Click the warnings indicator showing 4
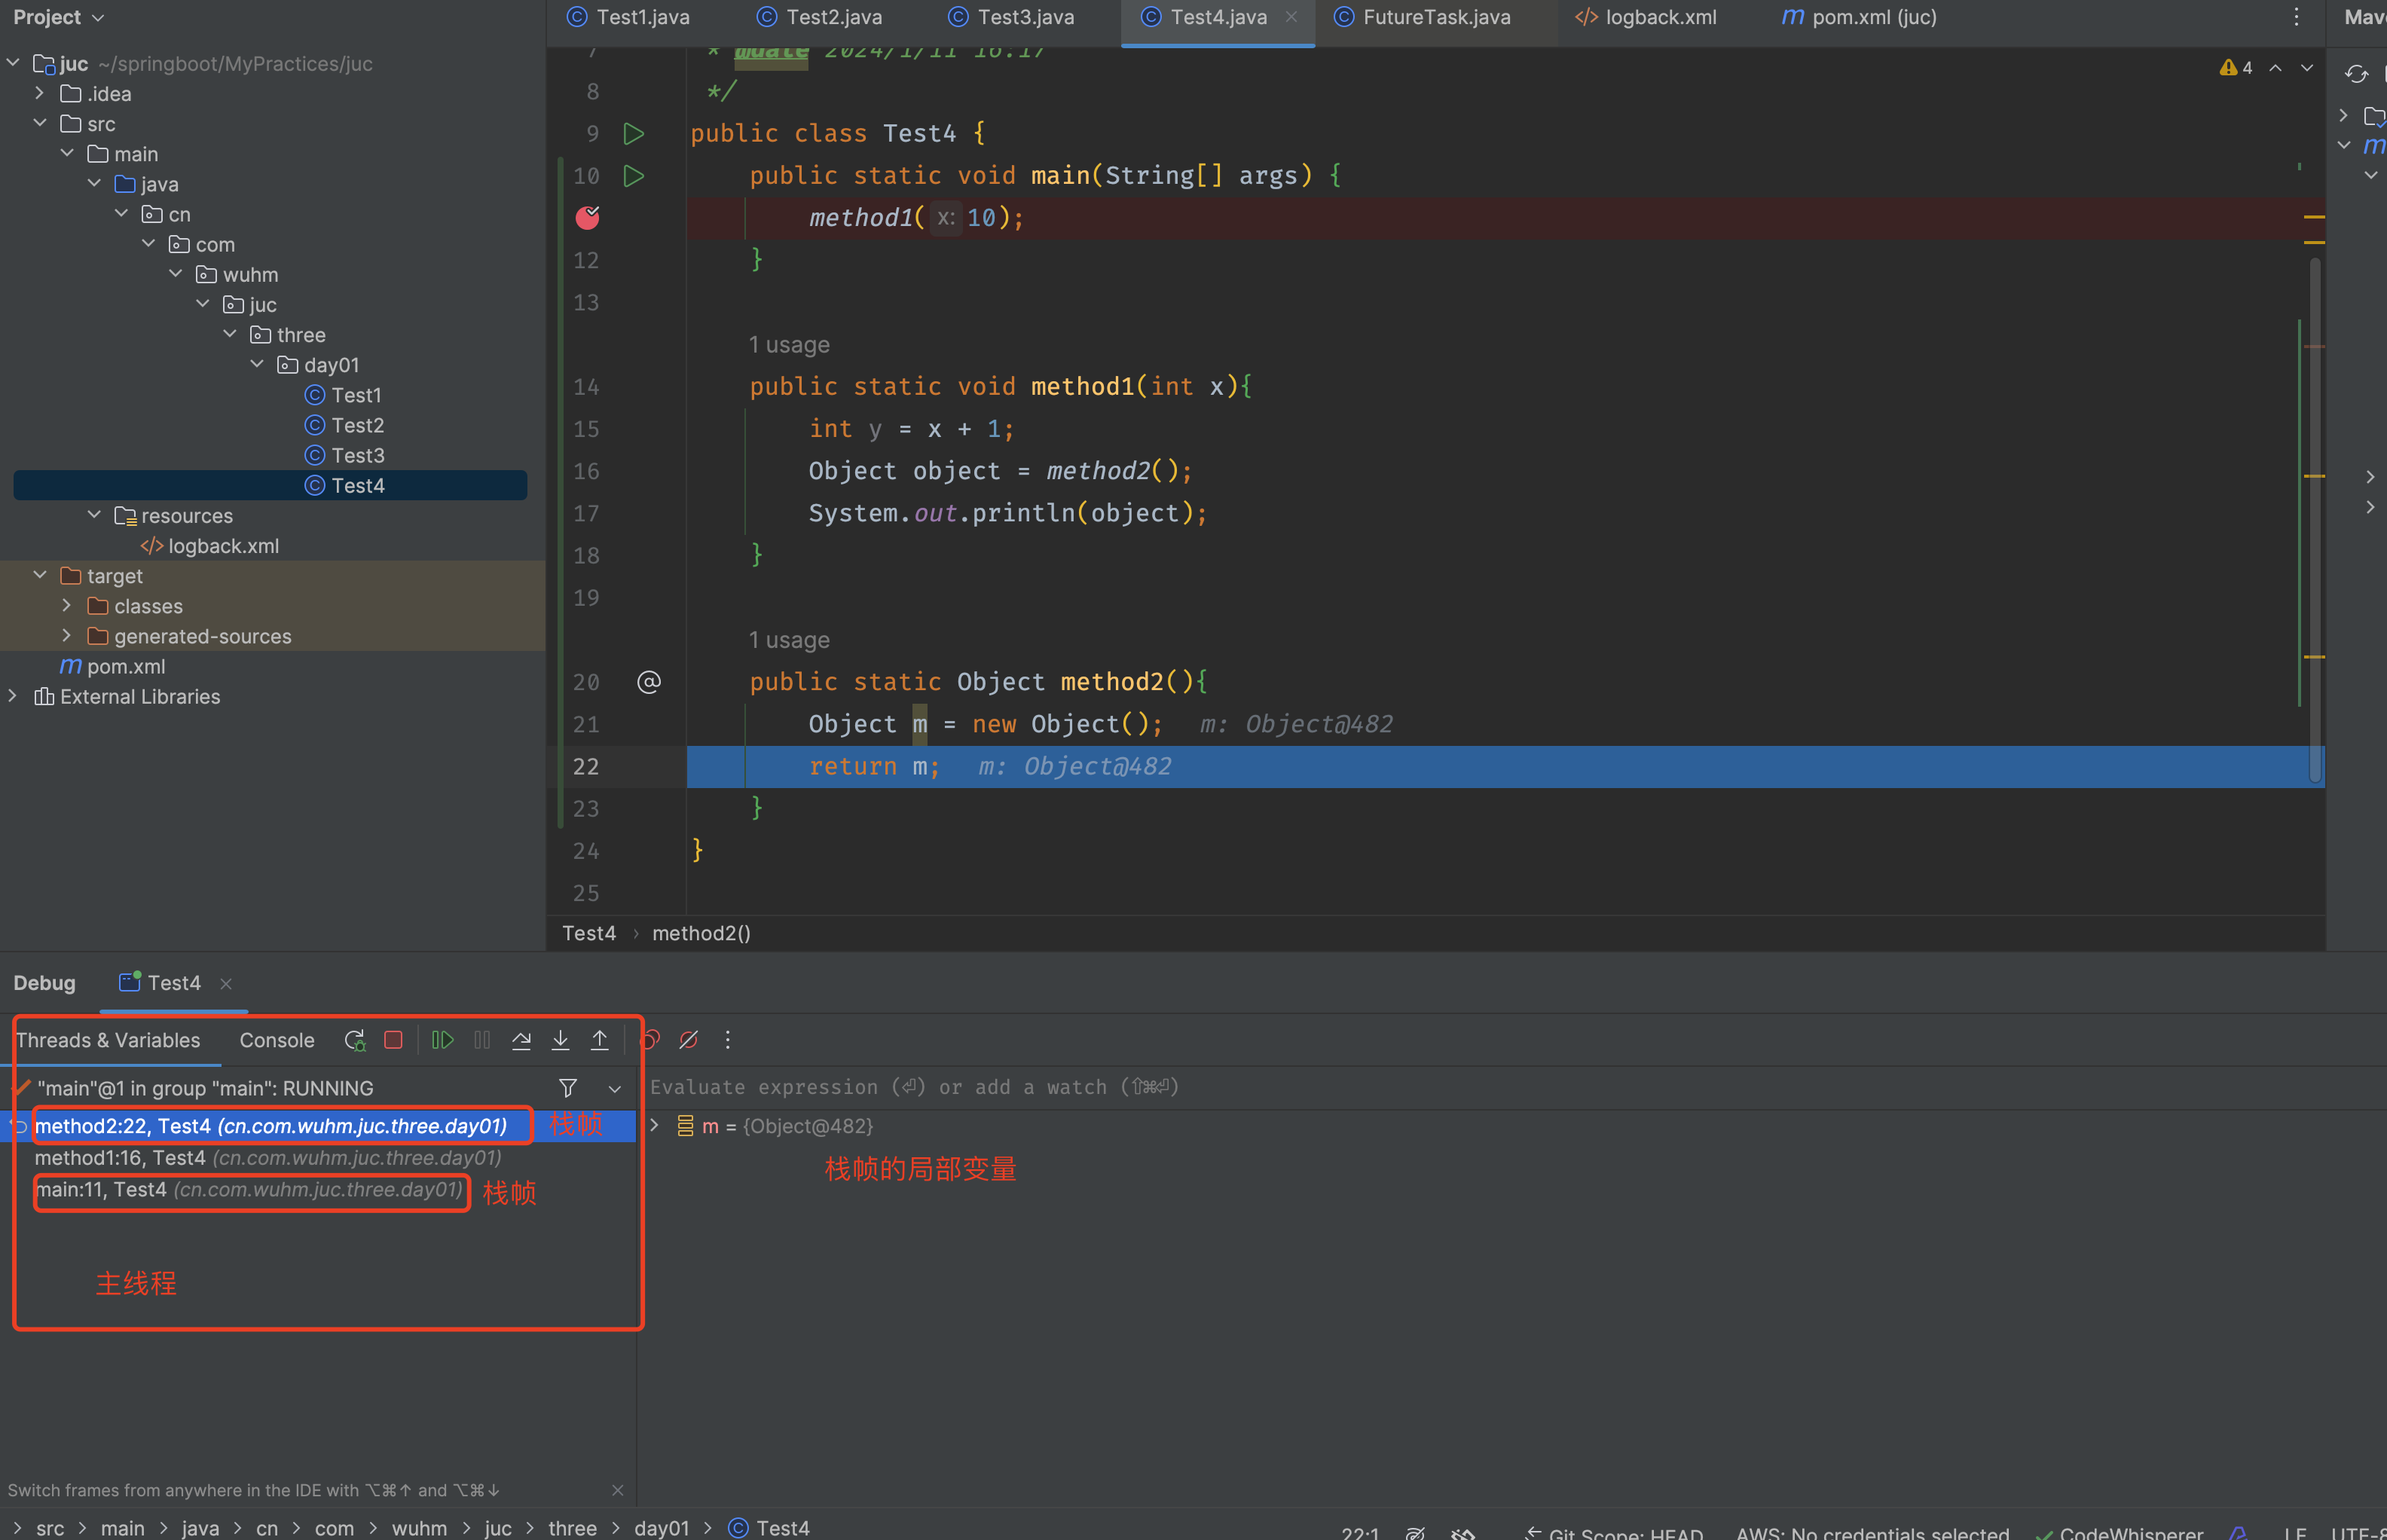 pyautogui.click(x=2236, y=68)
